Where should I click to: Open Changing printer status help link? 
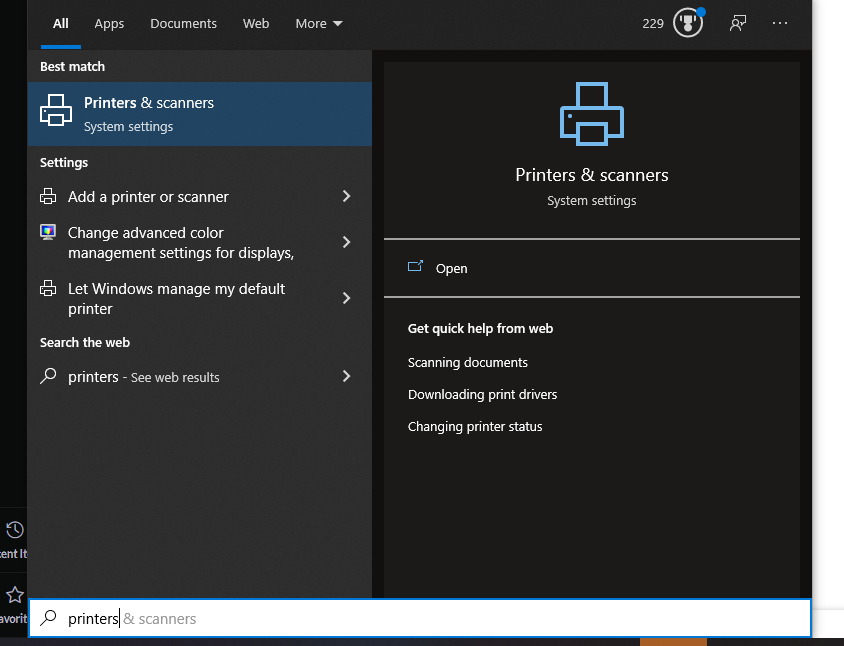[x=475, y=426]
